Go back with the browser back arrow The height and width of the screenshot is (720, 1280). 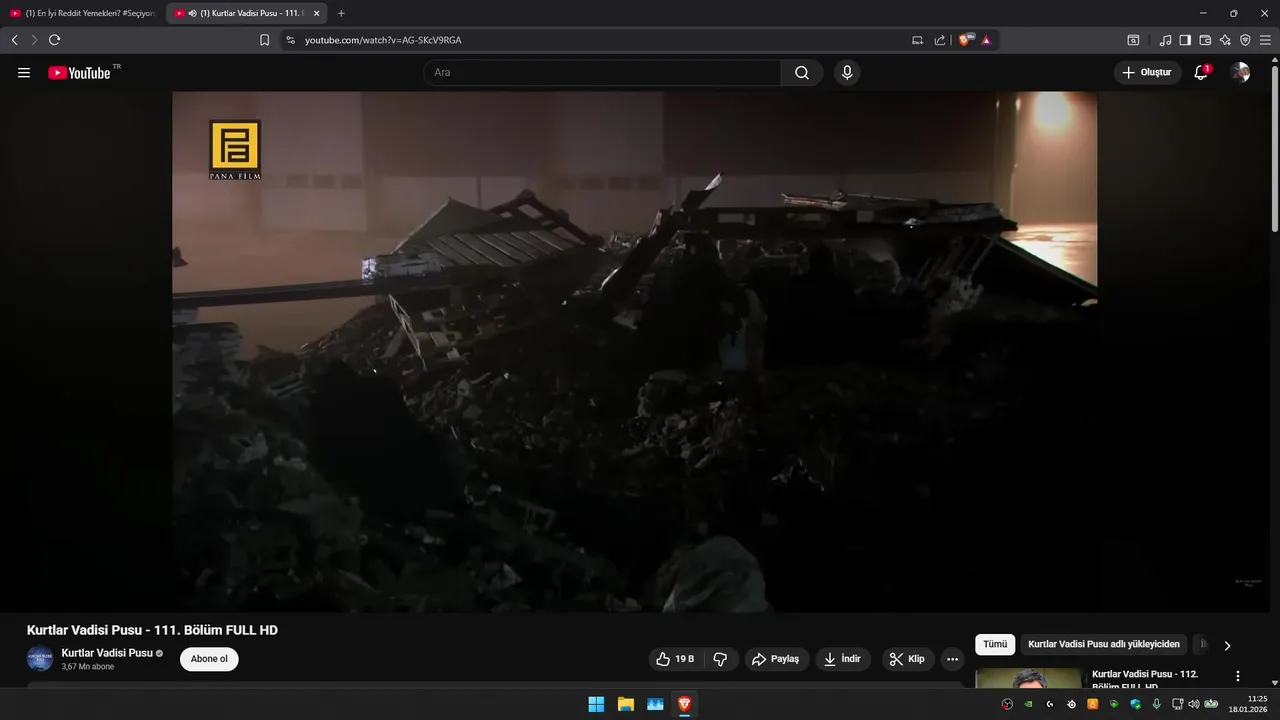click(14, 40)
